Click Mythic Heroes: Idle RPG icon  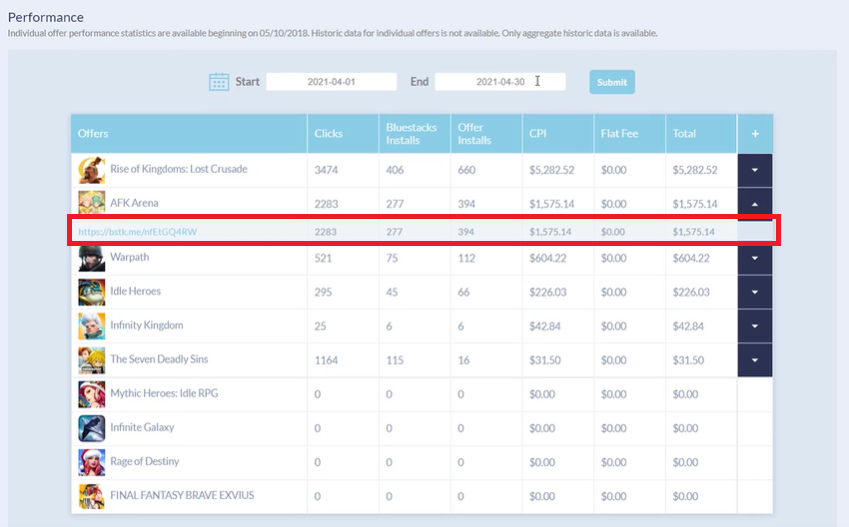(92, 394)
